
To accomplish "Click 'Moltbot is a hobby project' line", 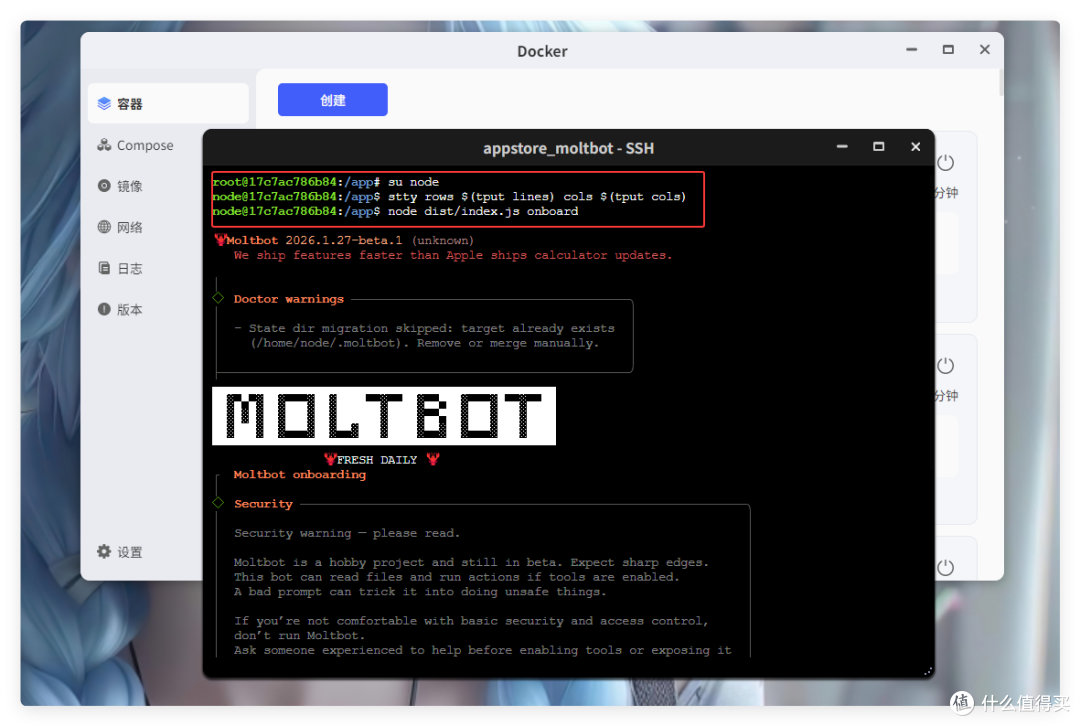I will click(x=471, y=563).
